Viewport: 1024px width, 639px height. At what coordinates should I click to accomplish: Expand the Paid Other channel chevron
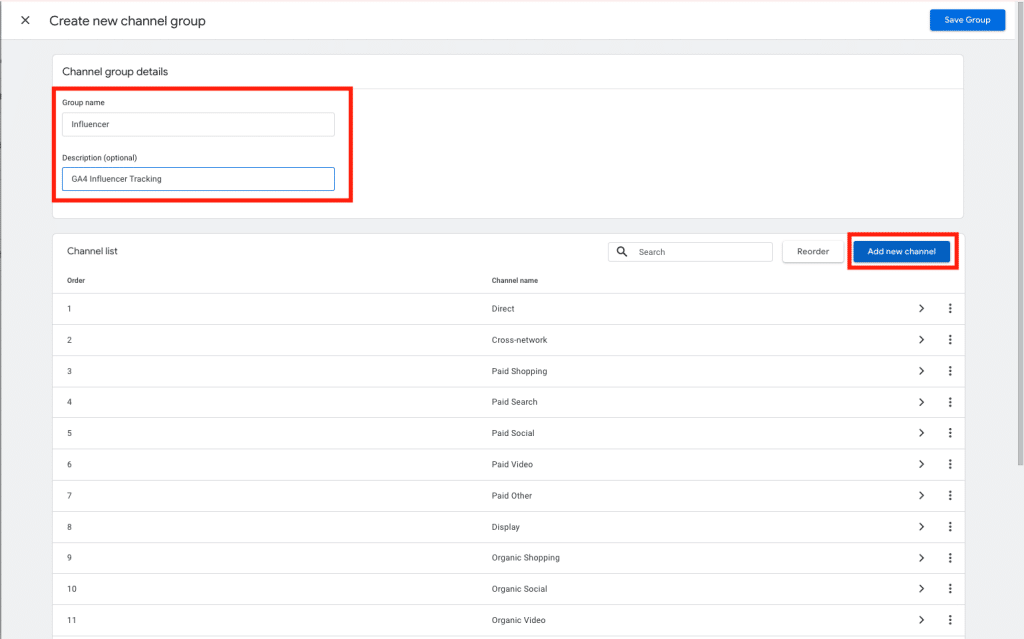pyautogui.click(x=921, y=496)
